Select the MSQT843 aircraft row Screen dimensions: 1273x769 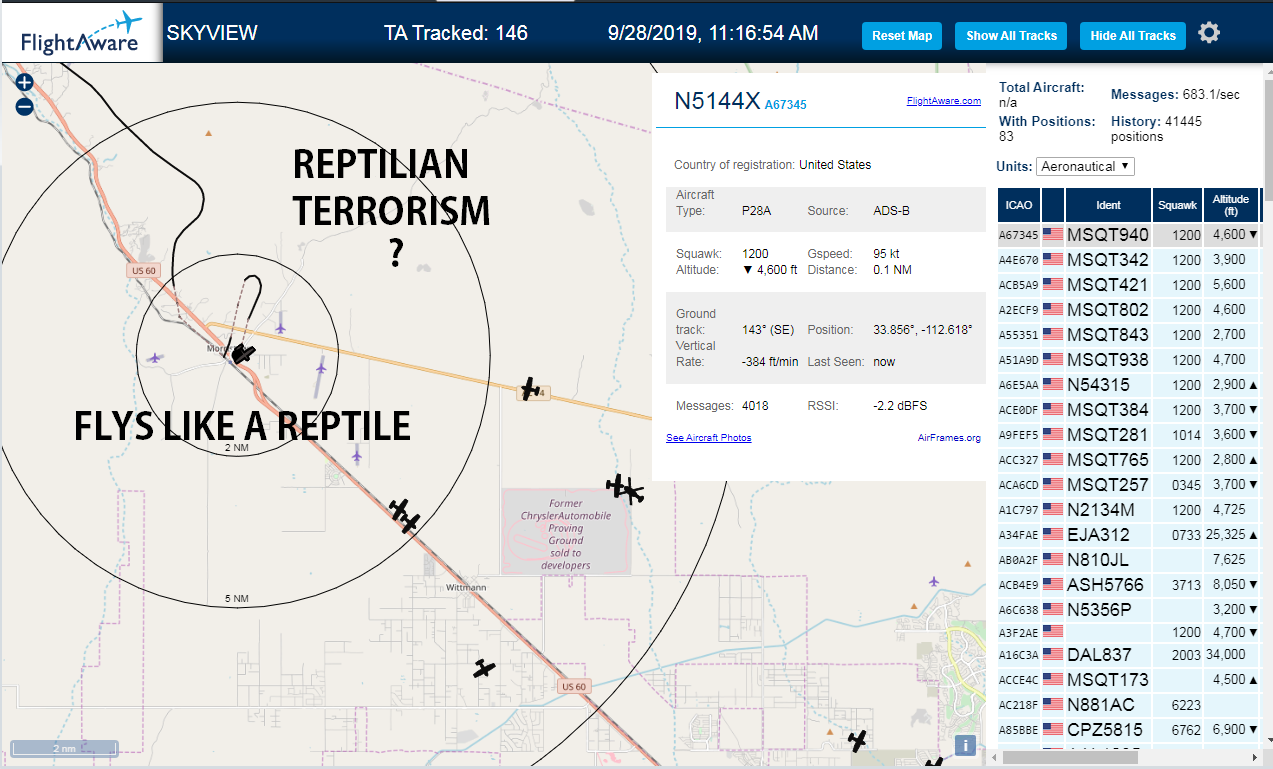[x=1129, y=335]
